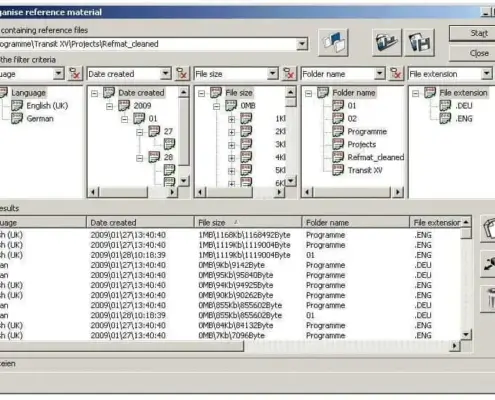Sort results by Folder name column header
Viewport: 495px width, 400px height.
(x=355, y=222)
